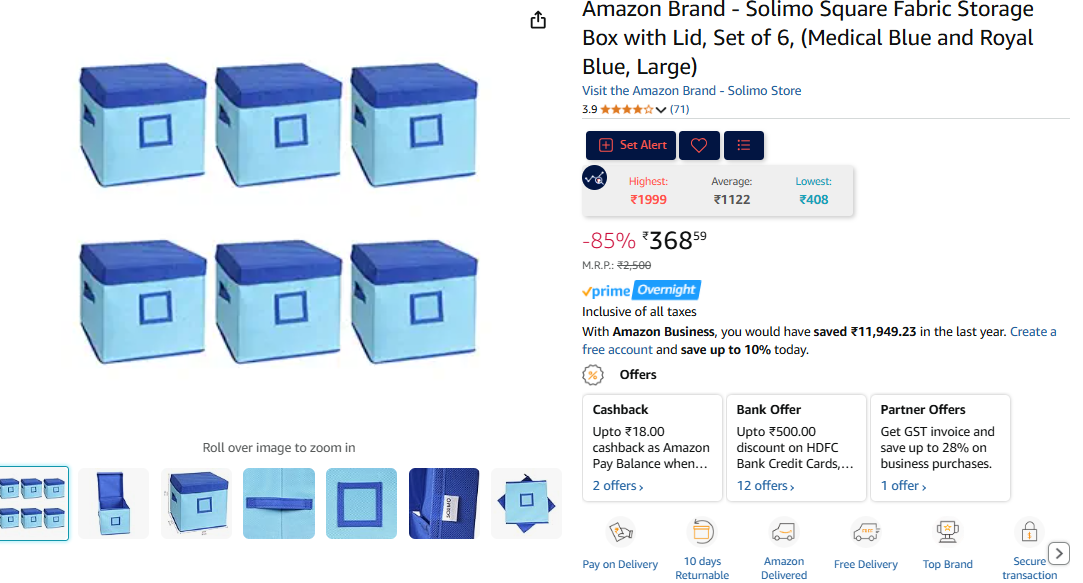Expand the star rating dropdown arrow
The image size is (1083, 583).
coord(660,110)
